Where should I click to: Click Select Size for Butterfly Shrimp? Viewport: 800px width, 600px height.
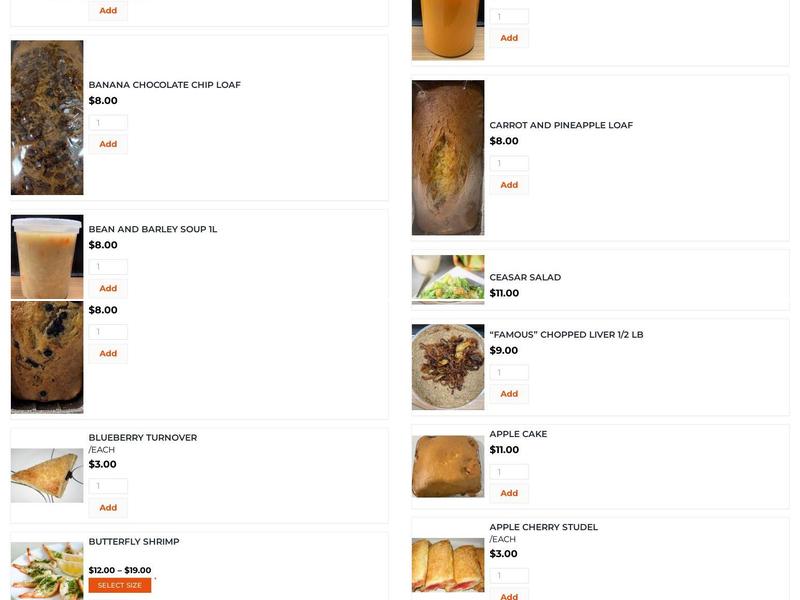pyautogui.click(x=119, y=585)
